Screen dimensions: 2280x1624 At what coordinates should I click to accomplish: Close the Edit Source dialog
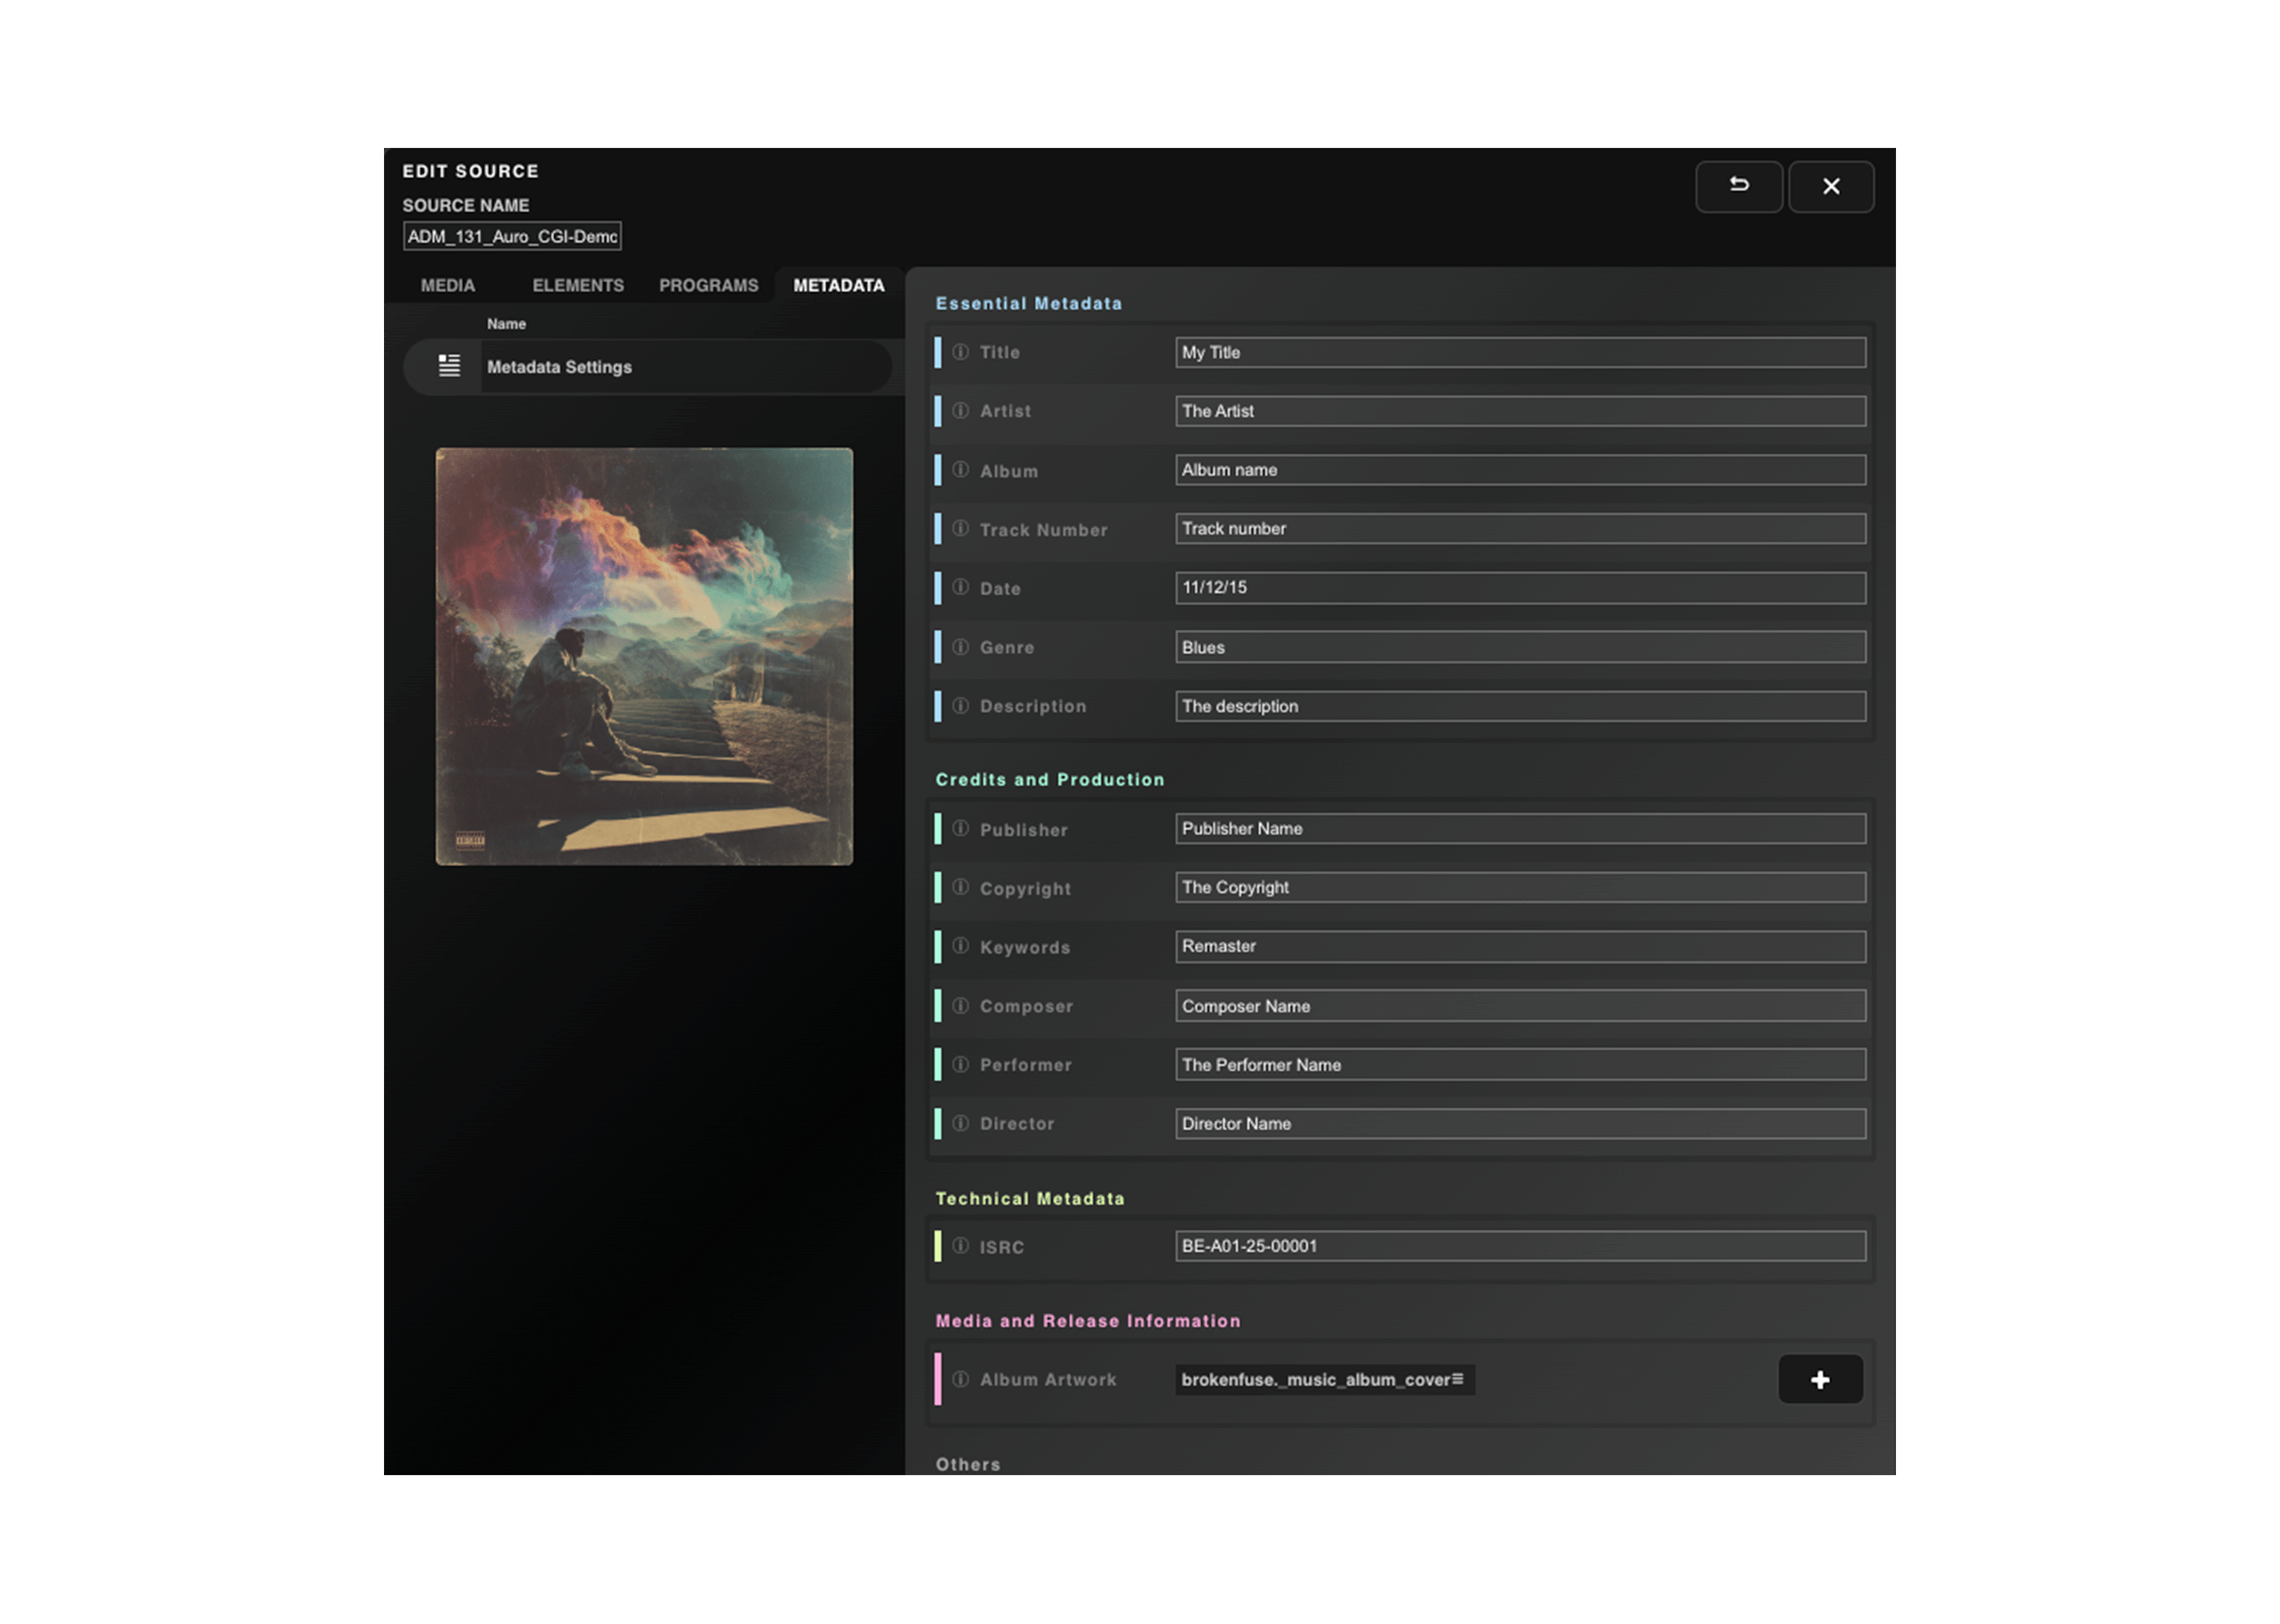[x=1830, y=186]
